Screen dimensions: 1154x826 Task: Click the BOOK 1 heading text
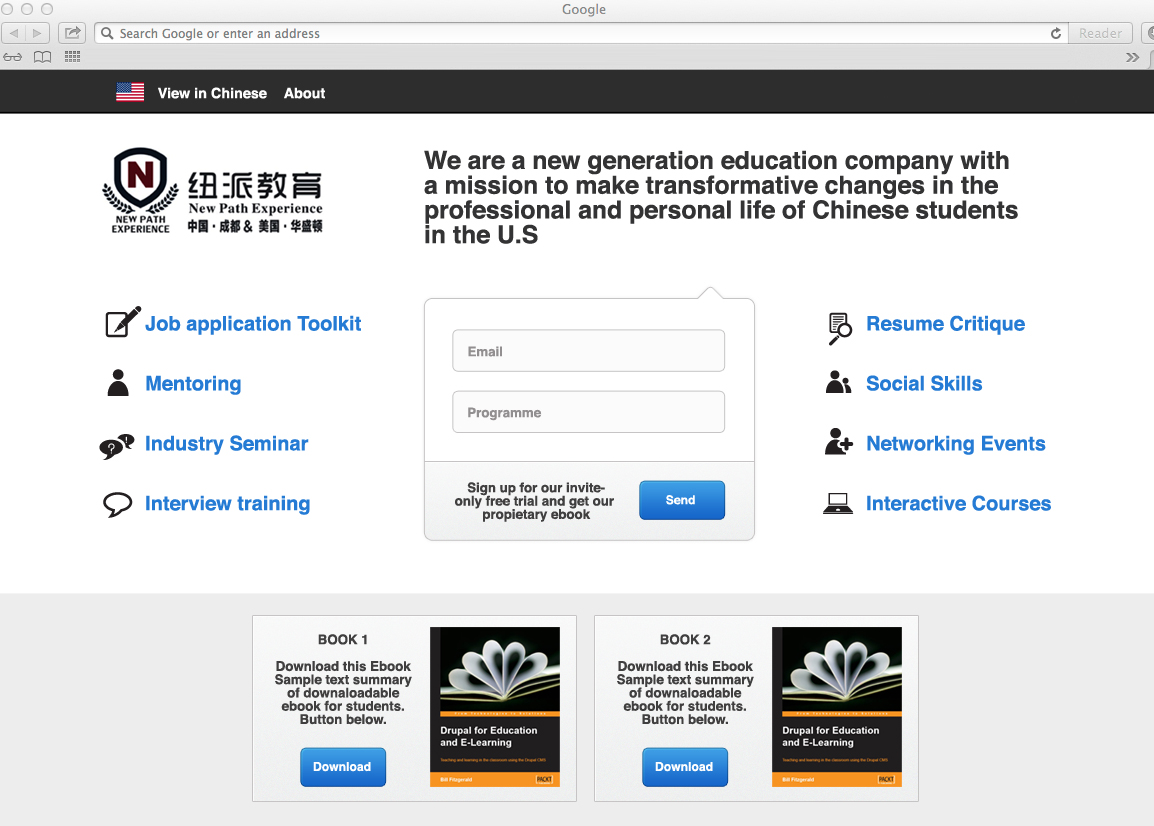[x=343, y=640]
